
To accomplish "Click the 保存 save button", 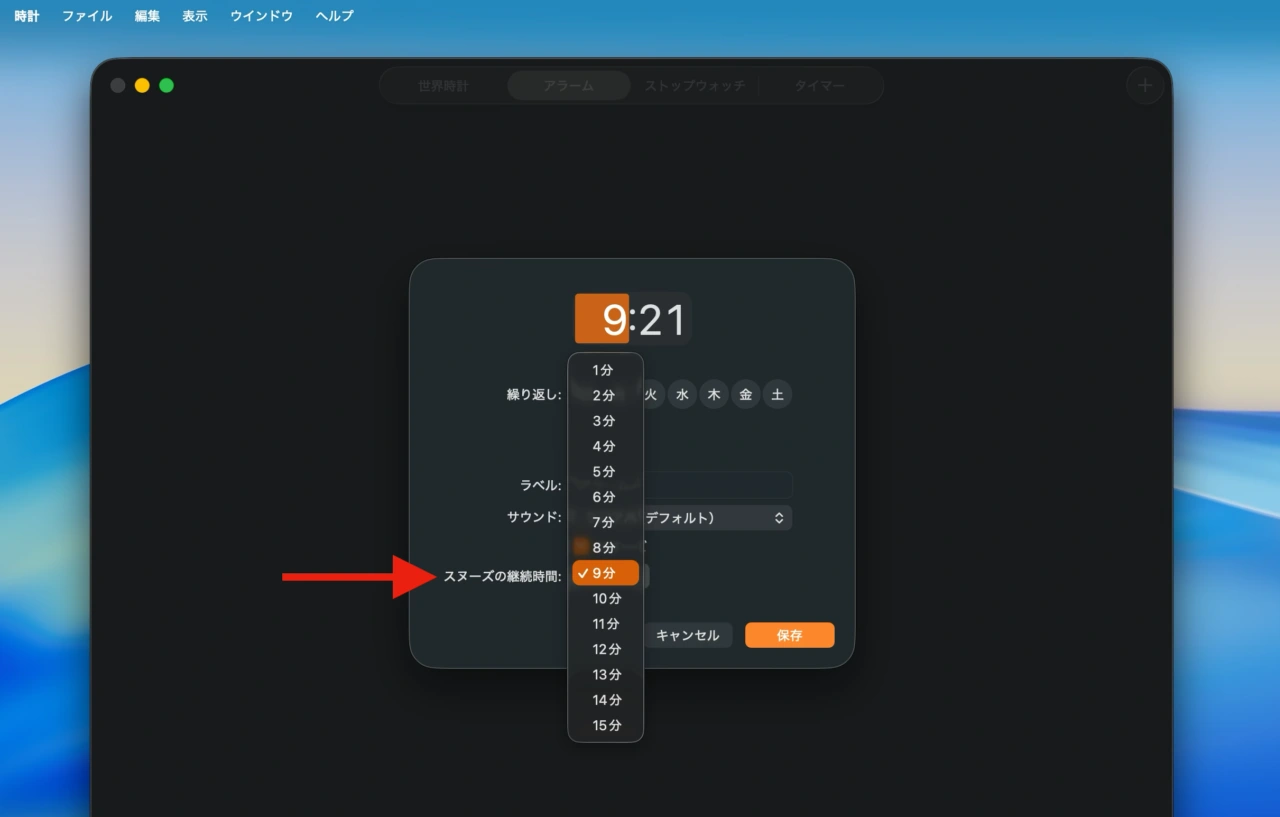I will [x=789, y=636].
